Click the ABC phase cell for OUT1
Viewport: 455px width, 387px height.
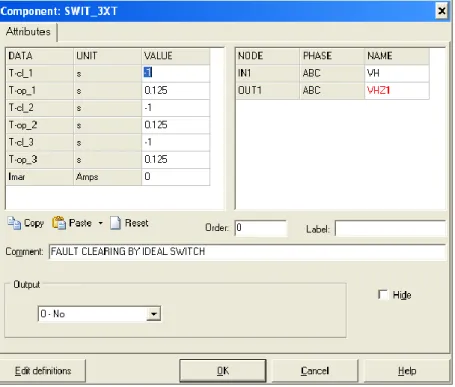[332, 90]
